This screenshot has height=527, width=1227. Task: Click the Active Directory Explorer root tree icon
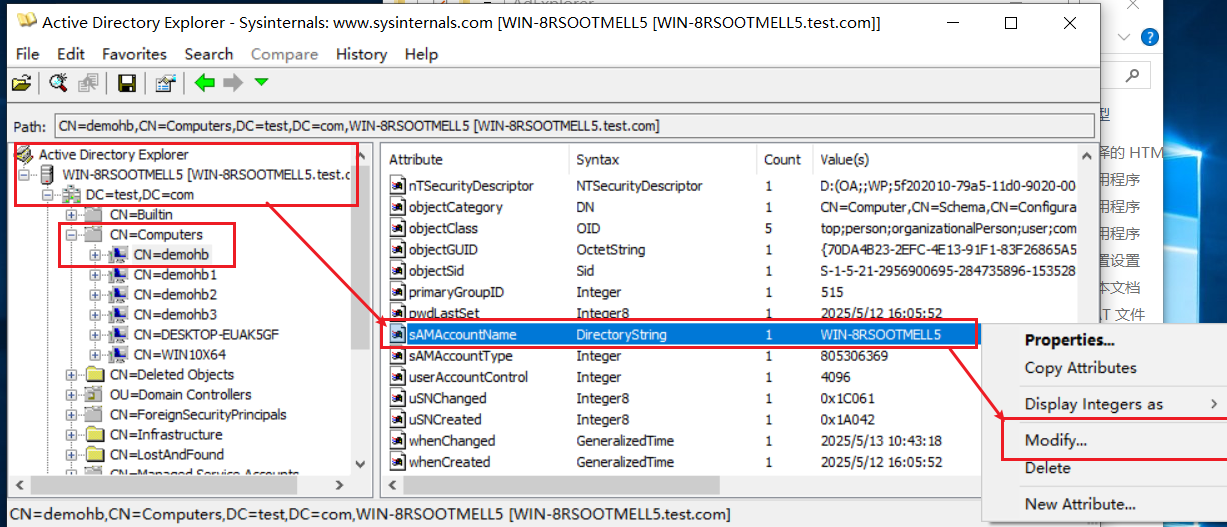(x=24, y=154)
